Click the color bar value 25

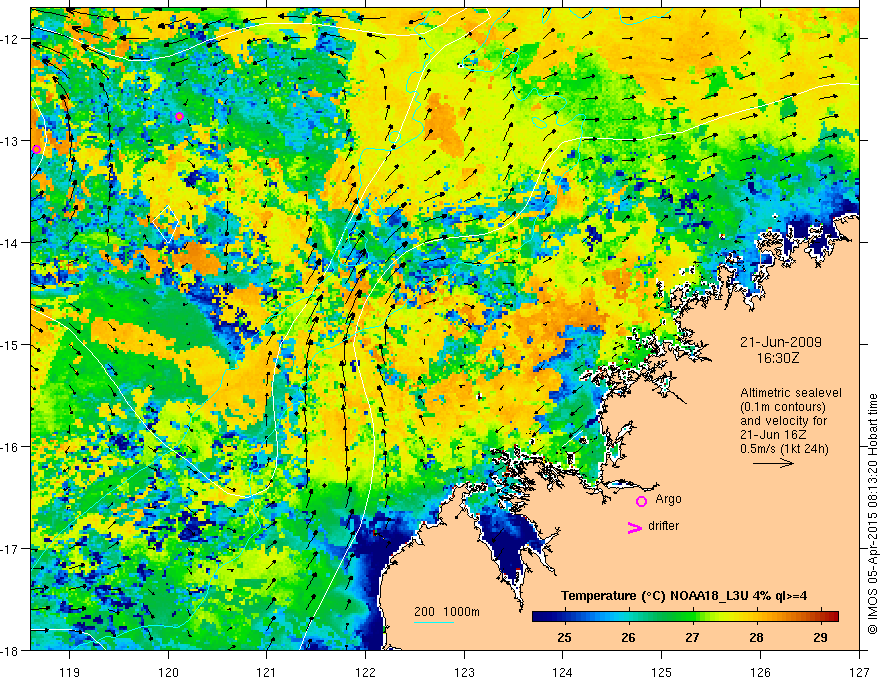click(564, 637)
